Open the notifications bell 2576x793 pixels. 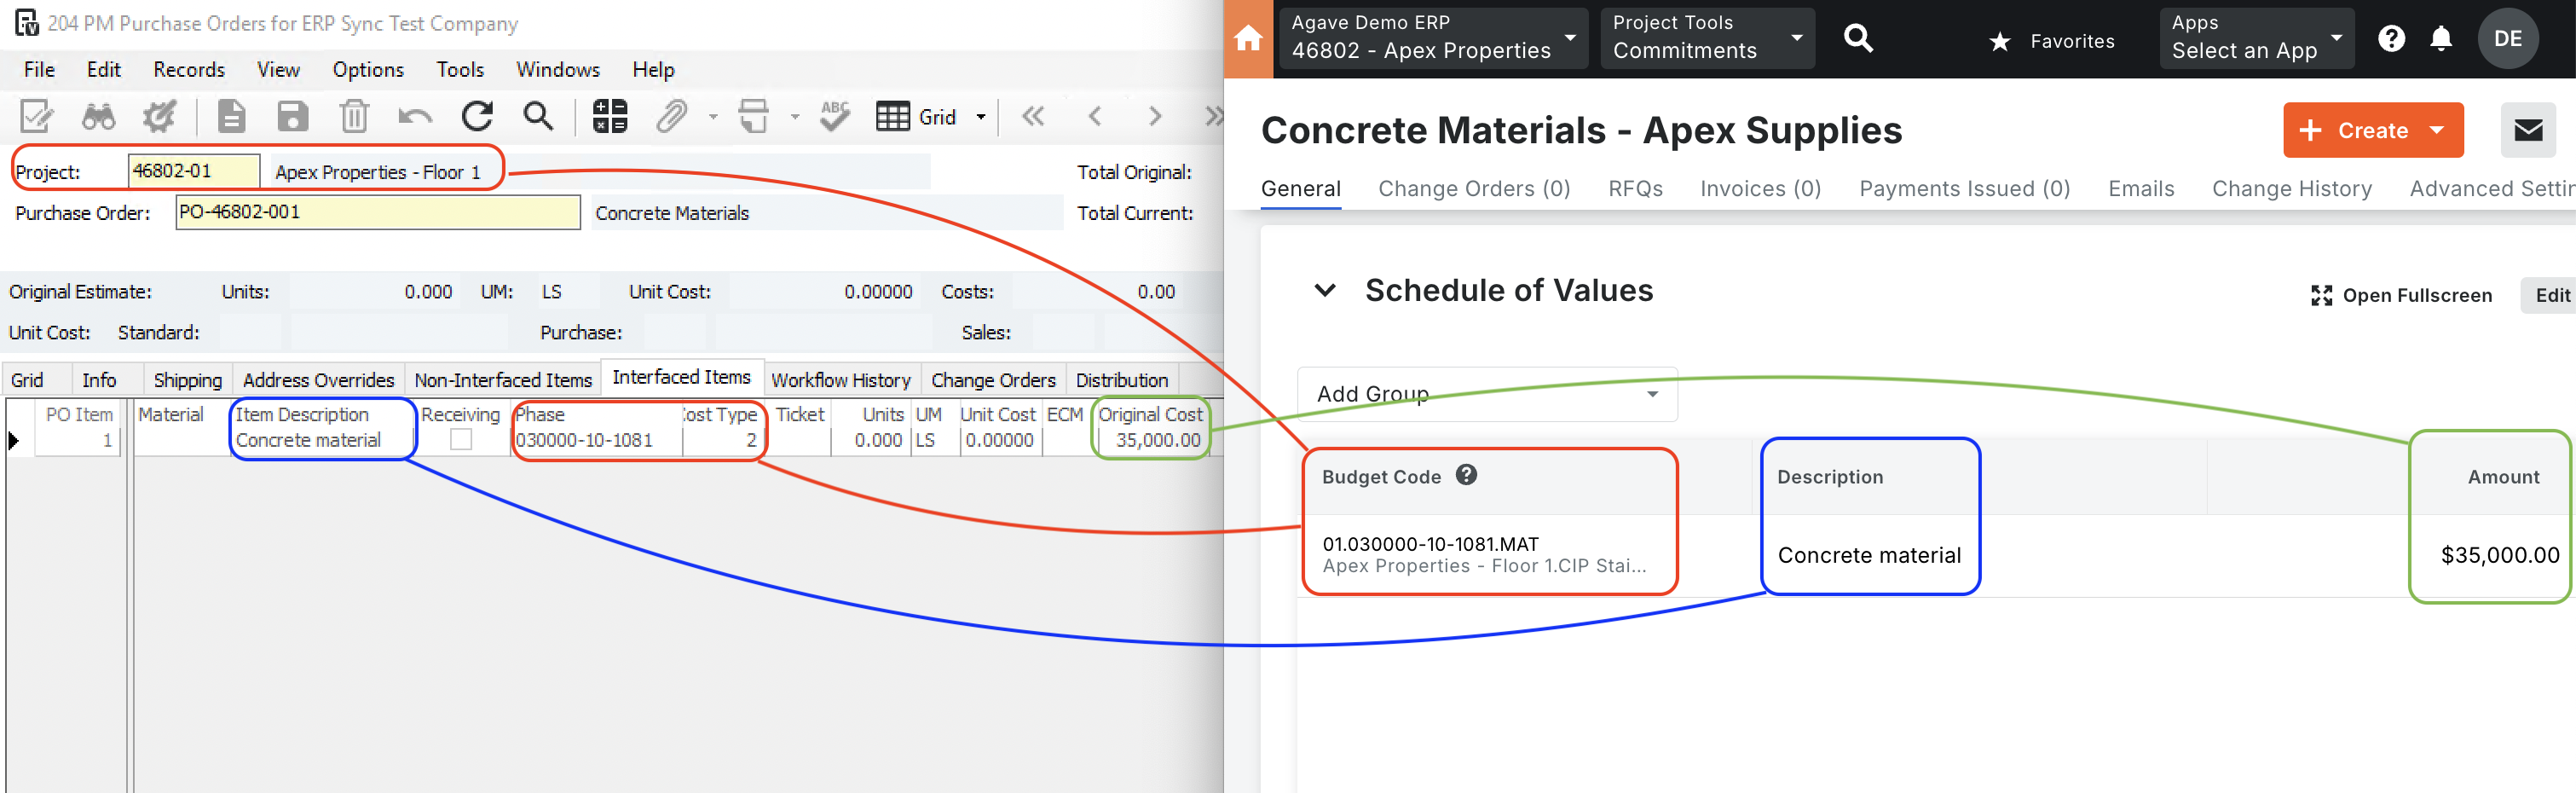coord(2441,39)
